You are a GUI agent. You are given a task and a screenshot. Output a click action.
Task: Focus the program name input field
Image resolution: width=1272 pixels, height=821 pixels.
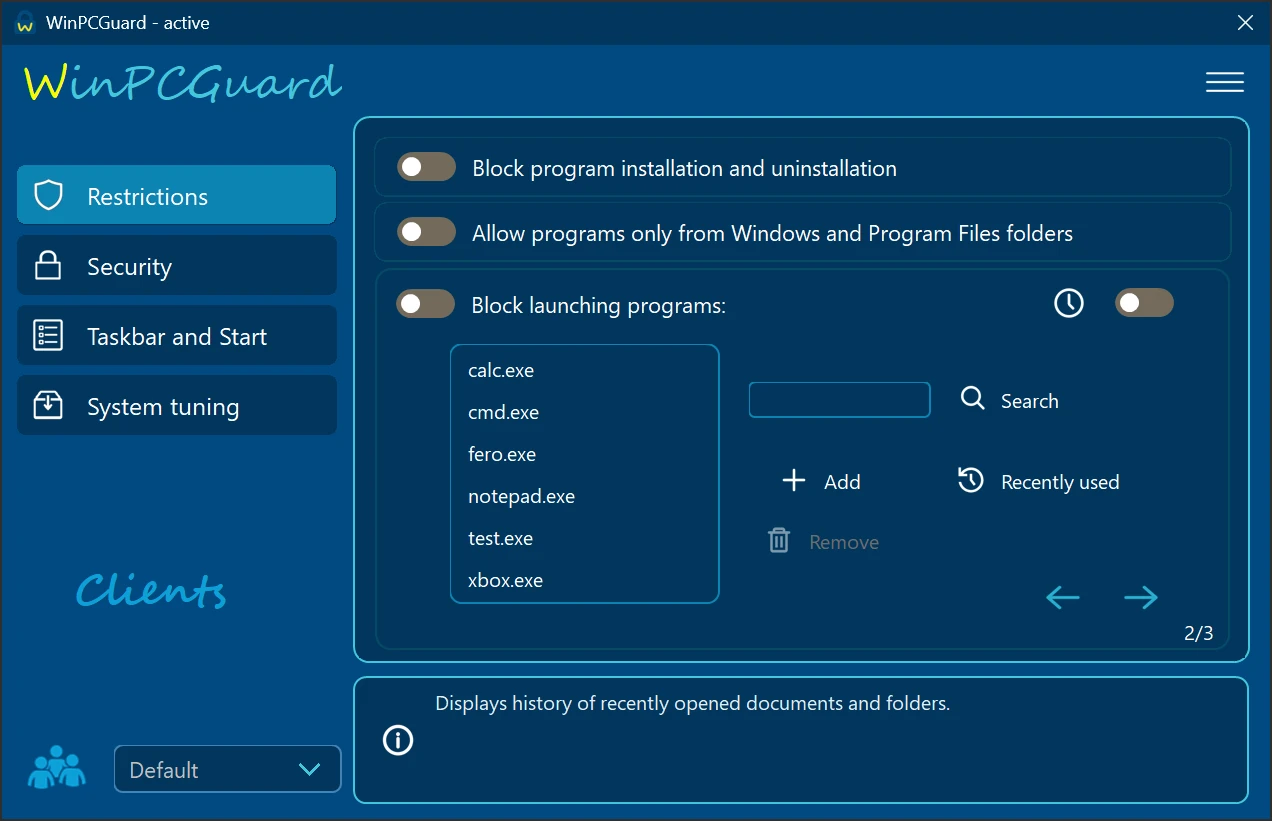coord(839,399)
